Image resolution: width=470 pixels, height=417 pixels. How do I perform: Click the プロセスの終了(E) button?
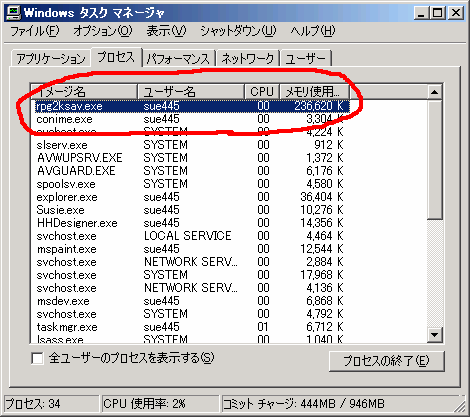point(387,361)
